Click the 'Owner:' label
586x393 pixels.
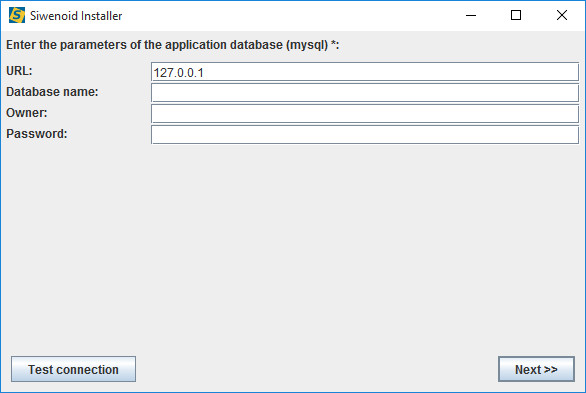tap(27, 112)
